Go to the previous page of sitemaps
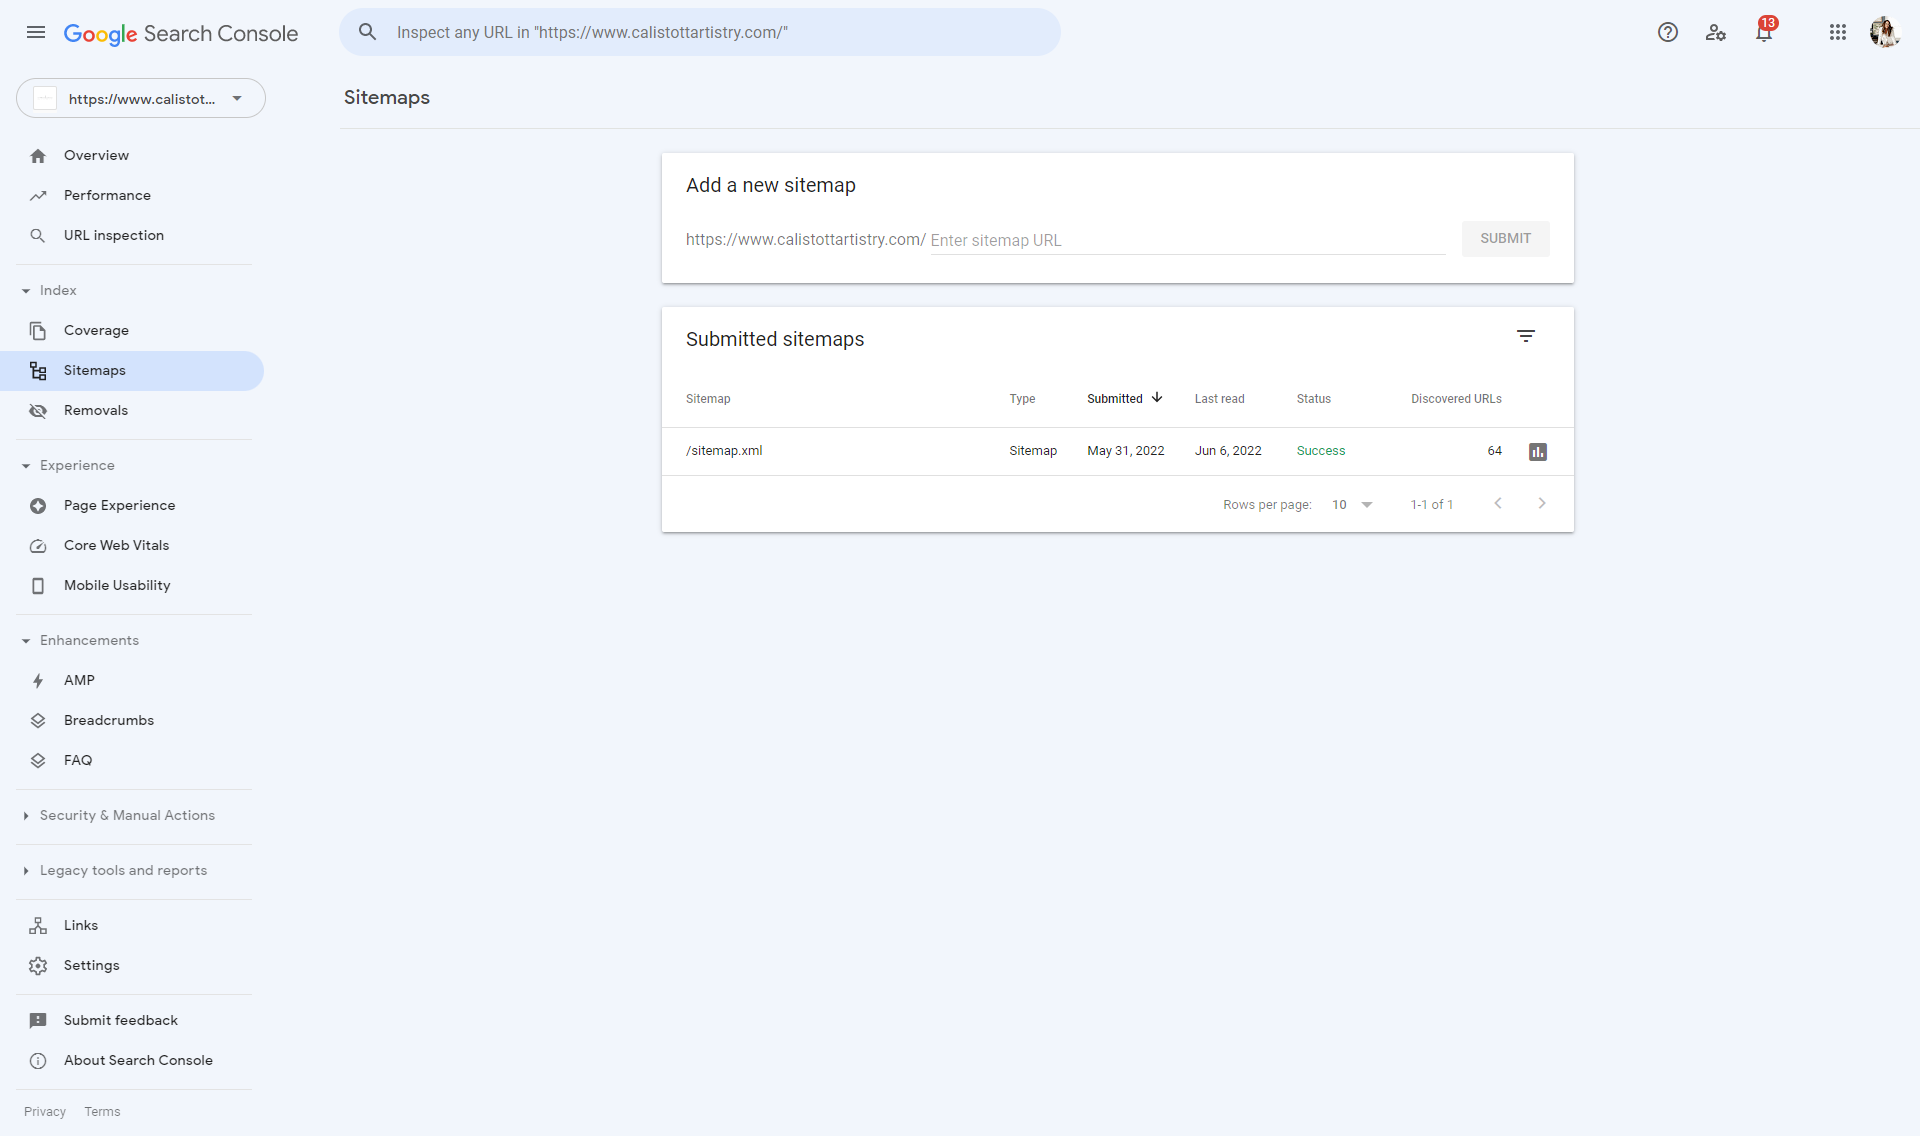This screenshot has height=1136, width=1920. pos(1498,504)
